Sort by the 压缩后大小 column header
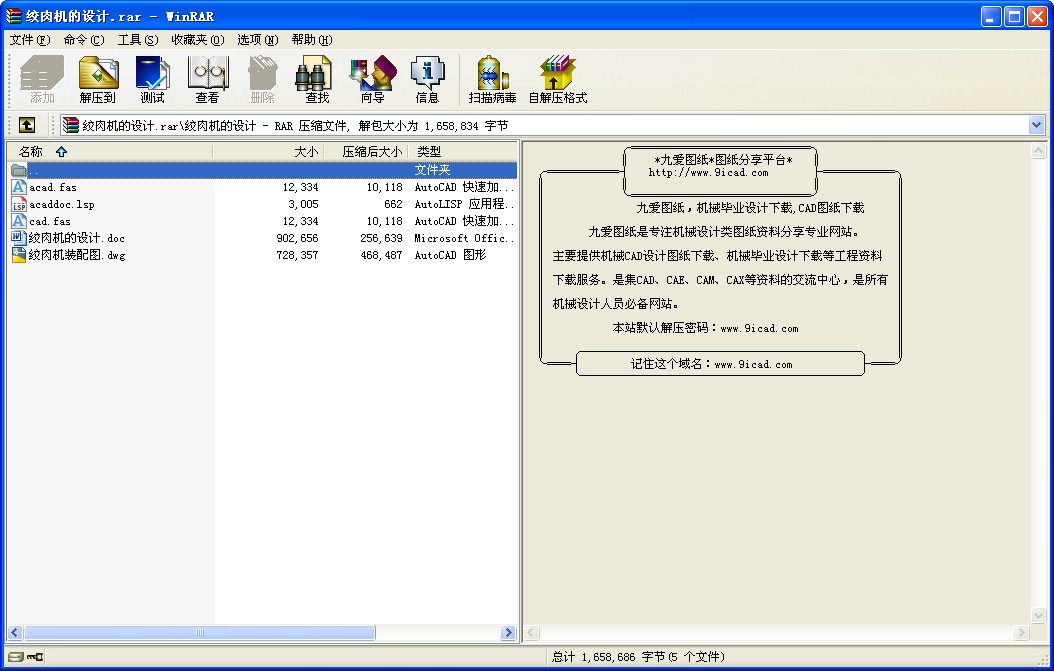The width and height of the screenshot is (1054, 671). [366, 151]
